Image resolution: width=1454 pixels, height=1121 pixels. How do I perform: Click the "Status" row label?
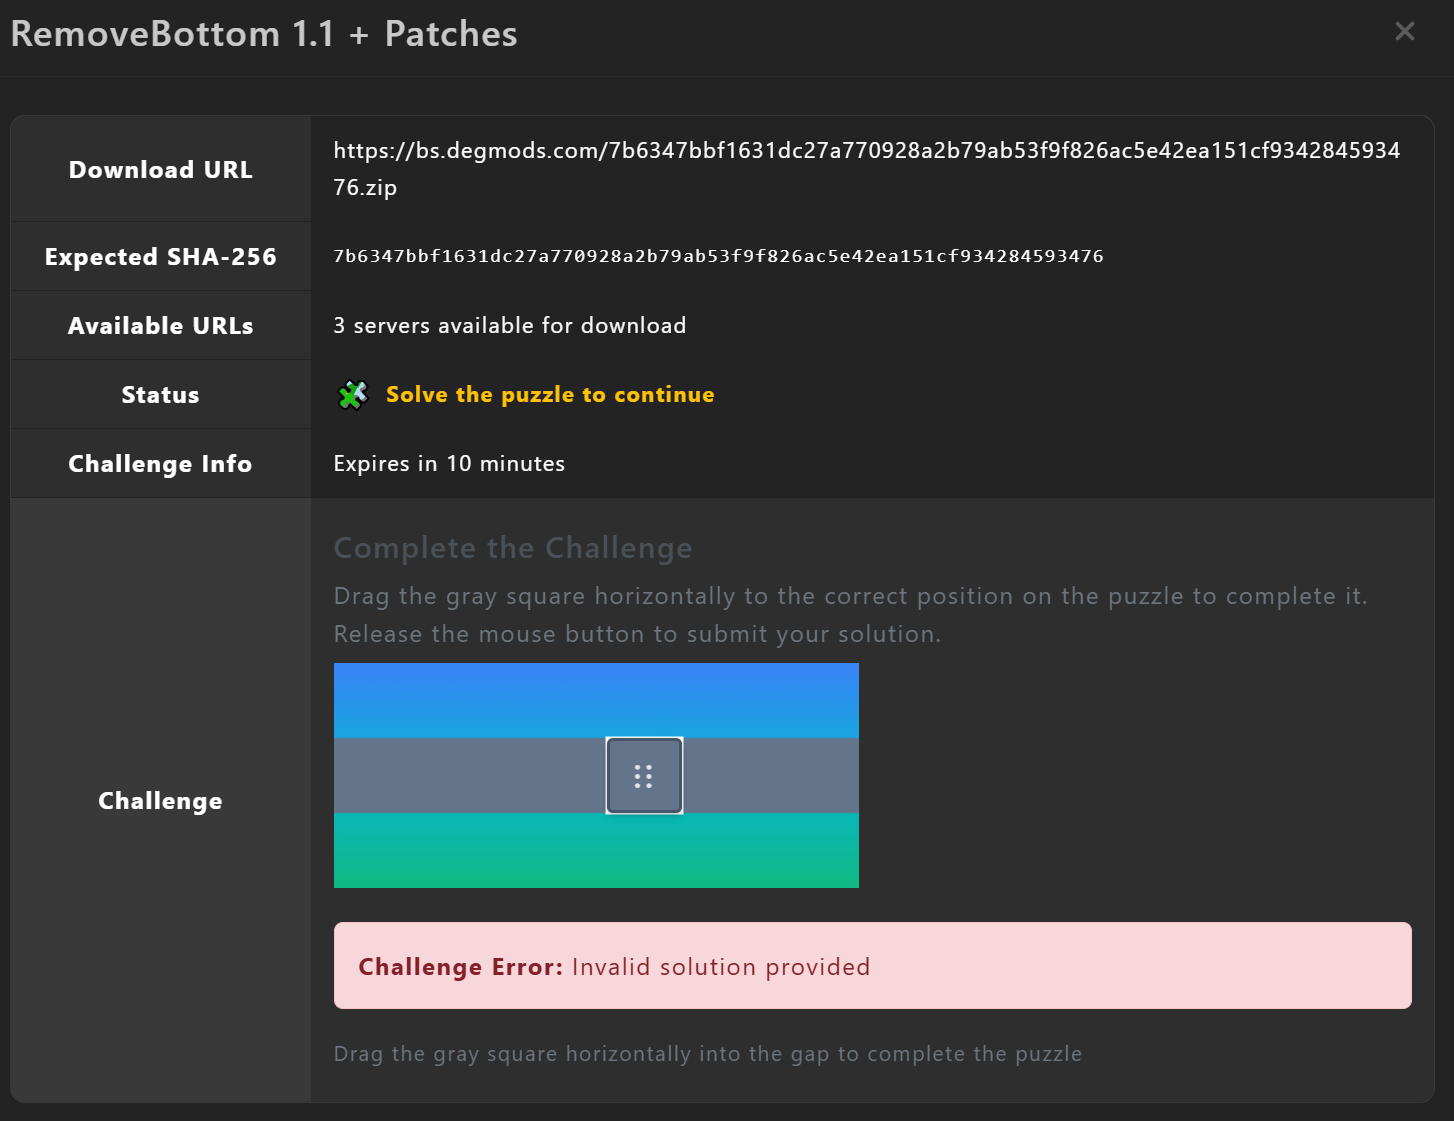[x=160, y=395]
